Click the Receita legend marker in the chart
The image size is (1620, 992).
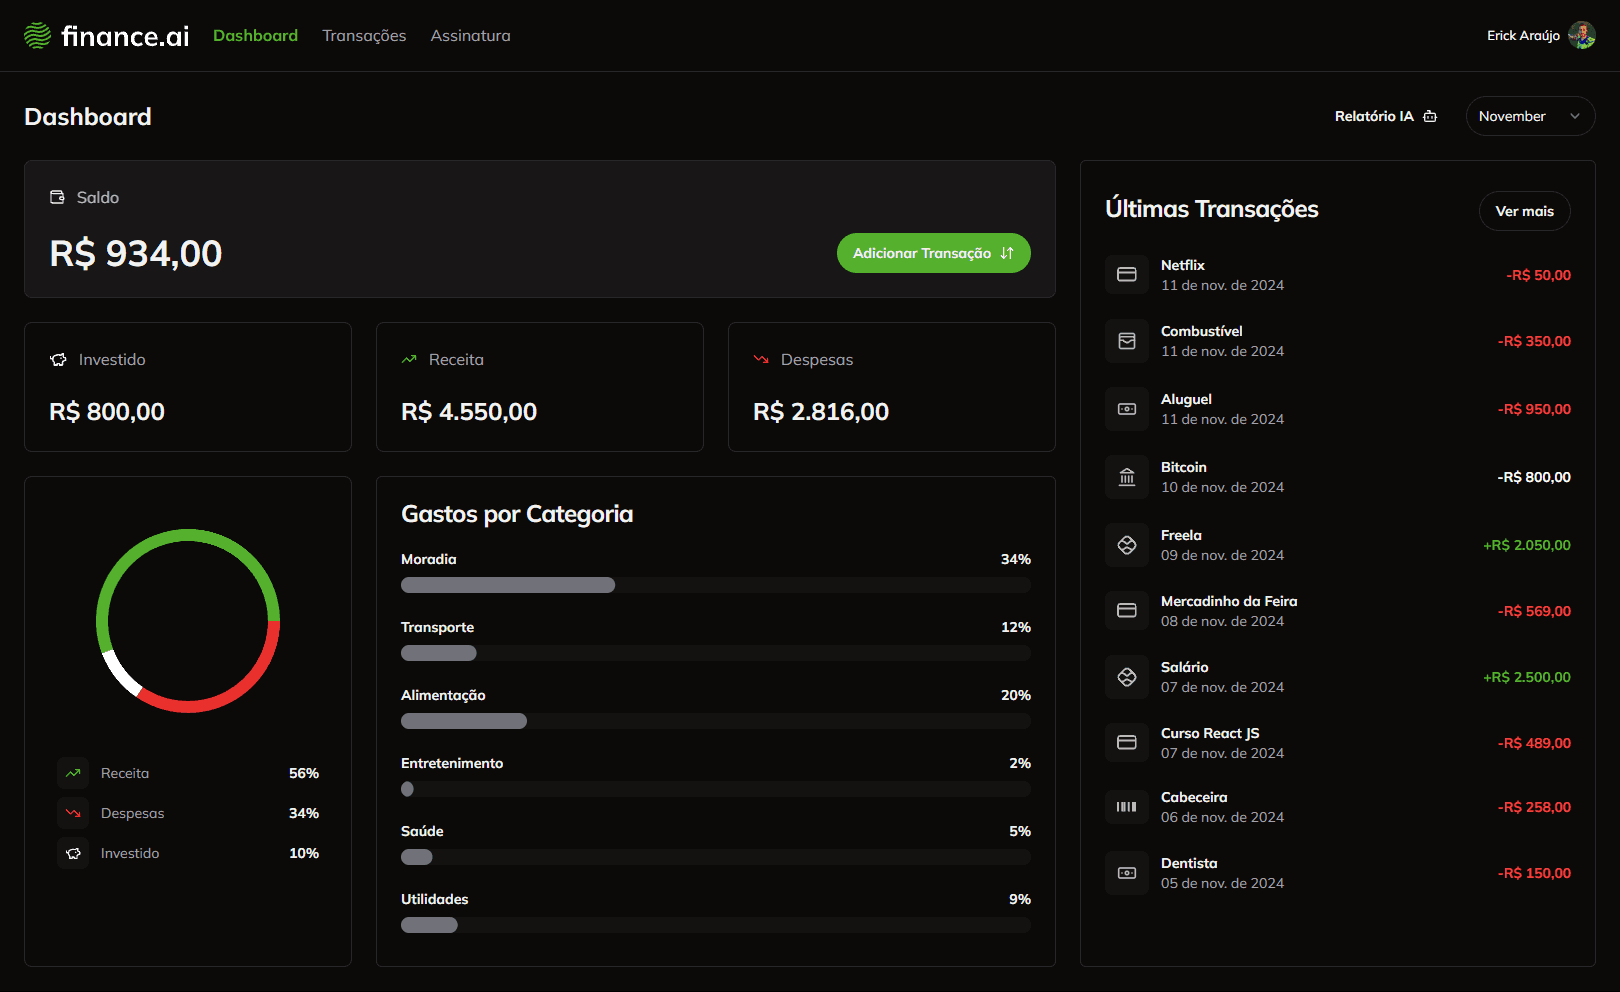[x=72, y=772]
